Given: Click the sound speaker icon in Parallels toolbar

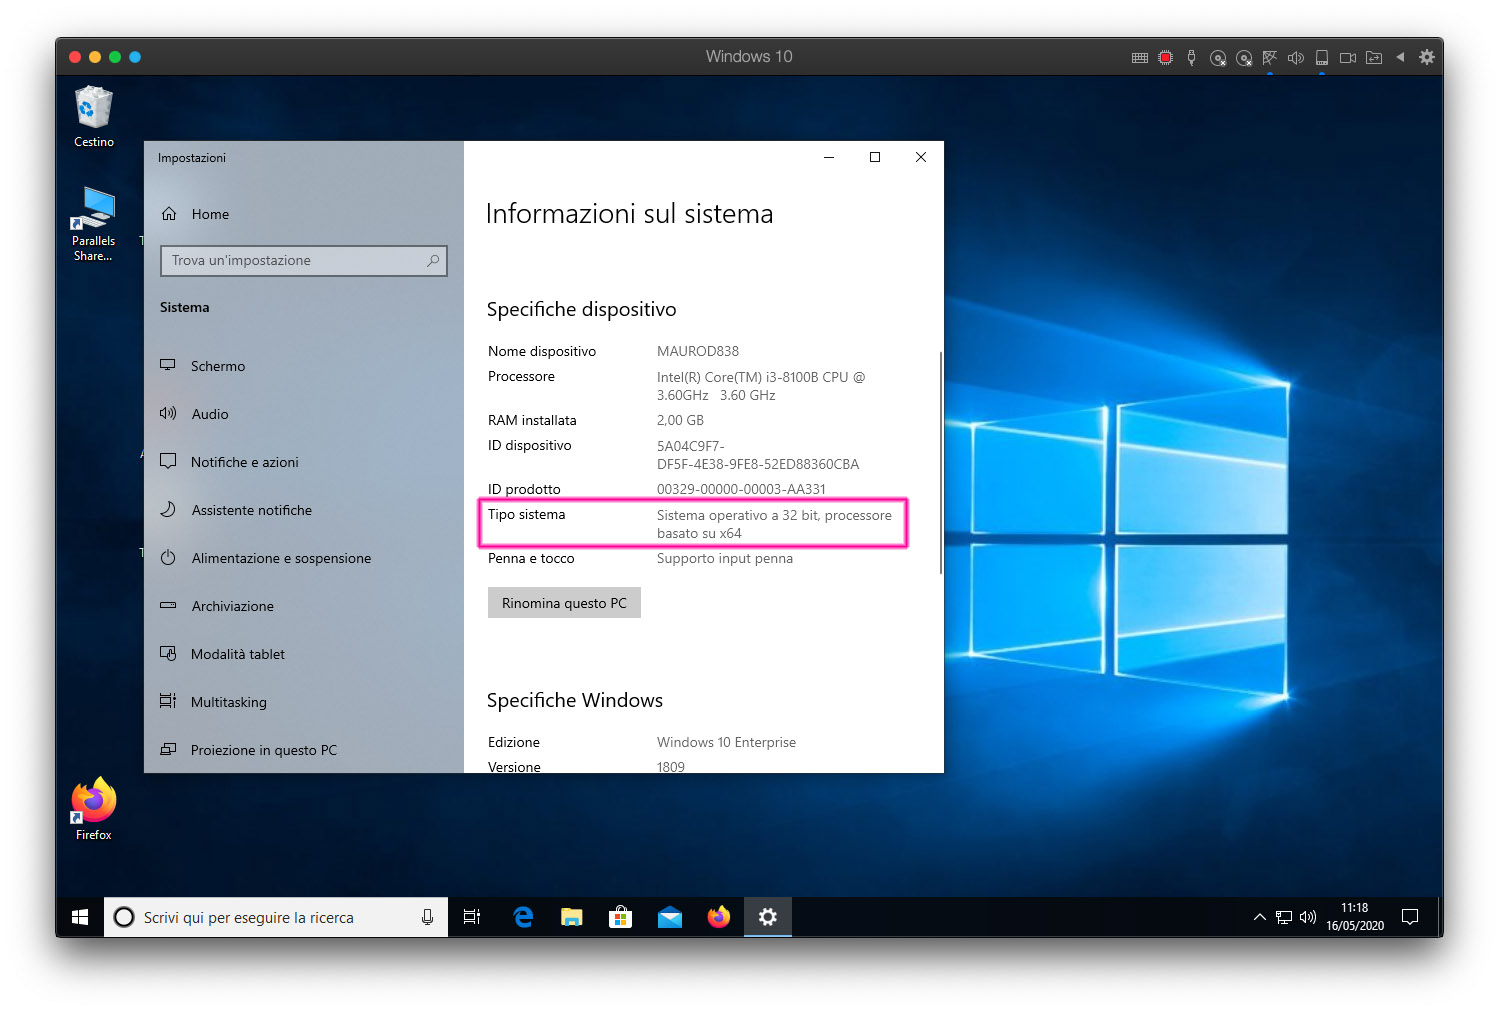Looking at the screenshot, I should tap(1296, 58).
